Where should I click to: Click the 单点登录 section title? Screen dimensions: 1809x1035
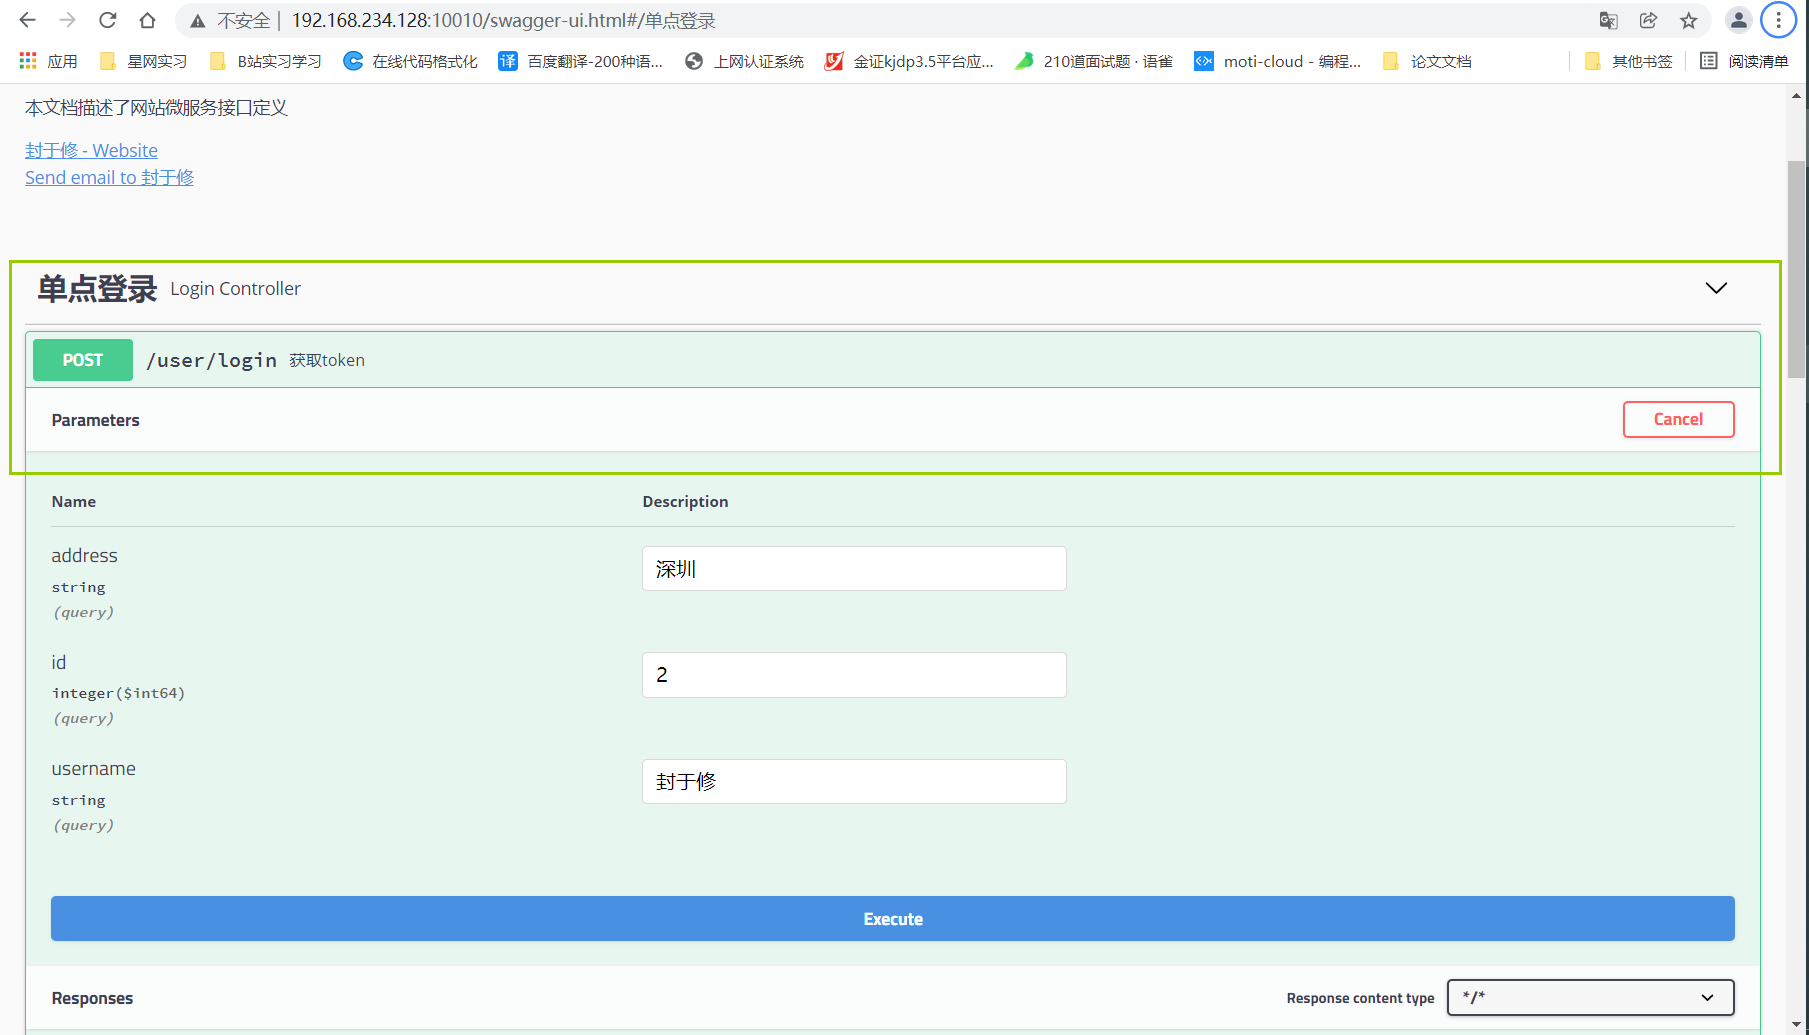click(97, 288)
